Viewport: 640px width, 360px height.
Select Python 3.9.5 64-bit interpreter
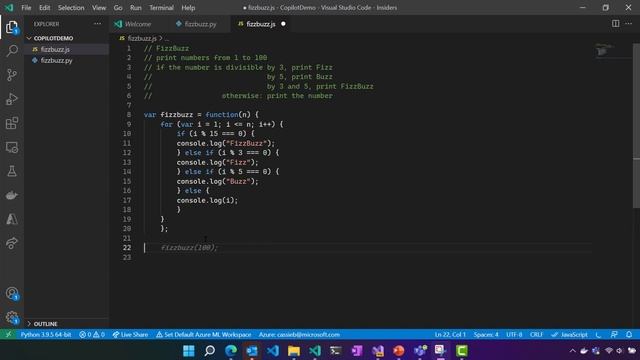[x=46, y=334]
